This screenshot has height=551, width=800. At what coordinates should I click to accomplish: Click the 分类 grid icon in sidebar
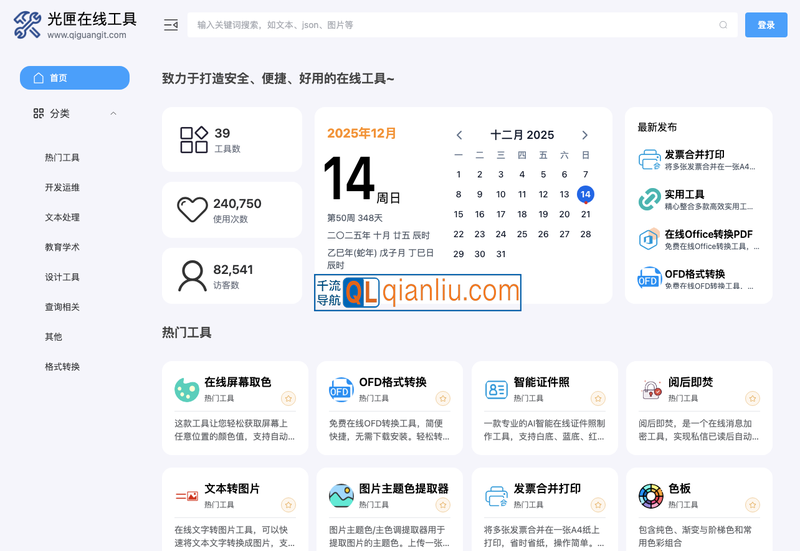coord(38,113)
